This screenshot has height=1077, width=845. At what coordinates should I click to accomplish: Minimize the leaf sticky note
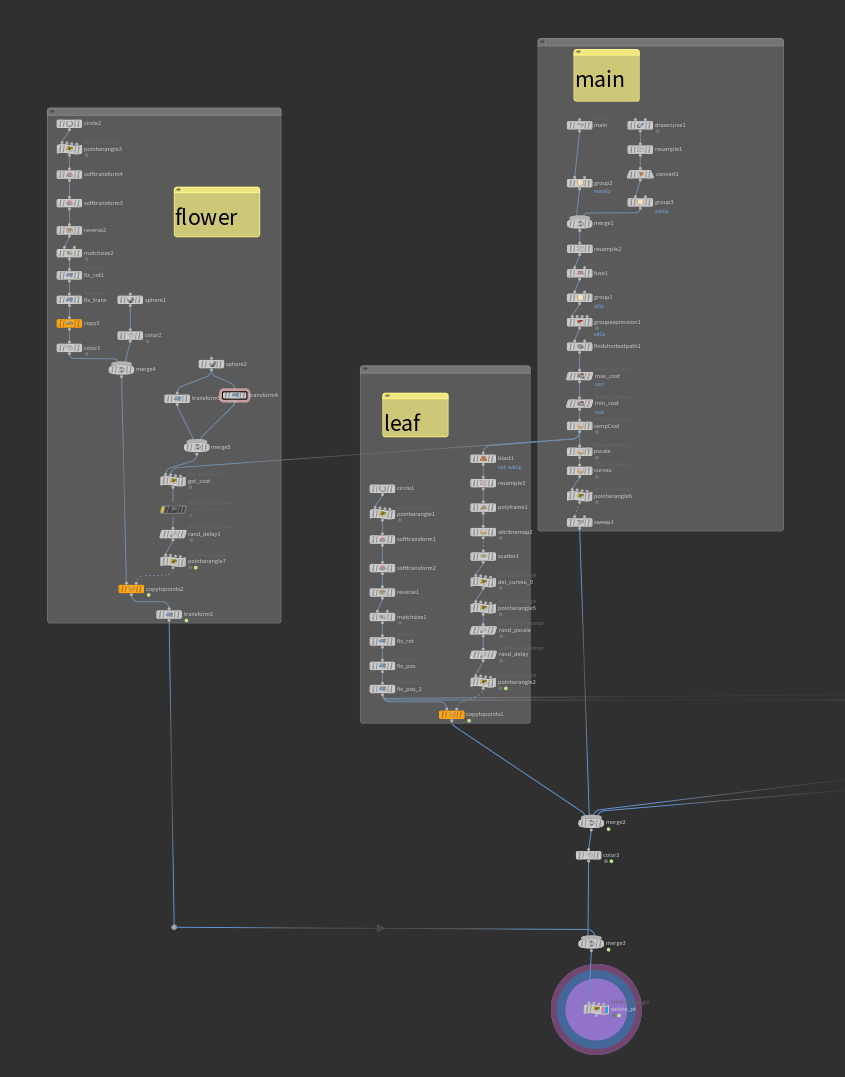[x=387, y=396]
